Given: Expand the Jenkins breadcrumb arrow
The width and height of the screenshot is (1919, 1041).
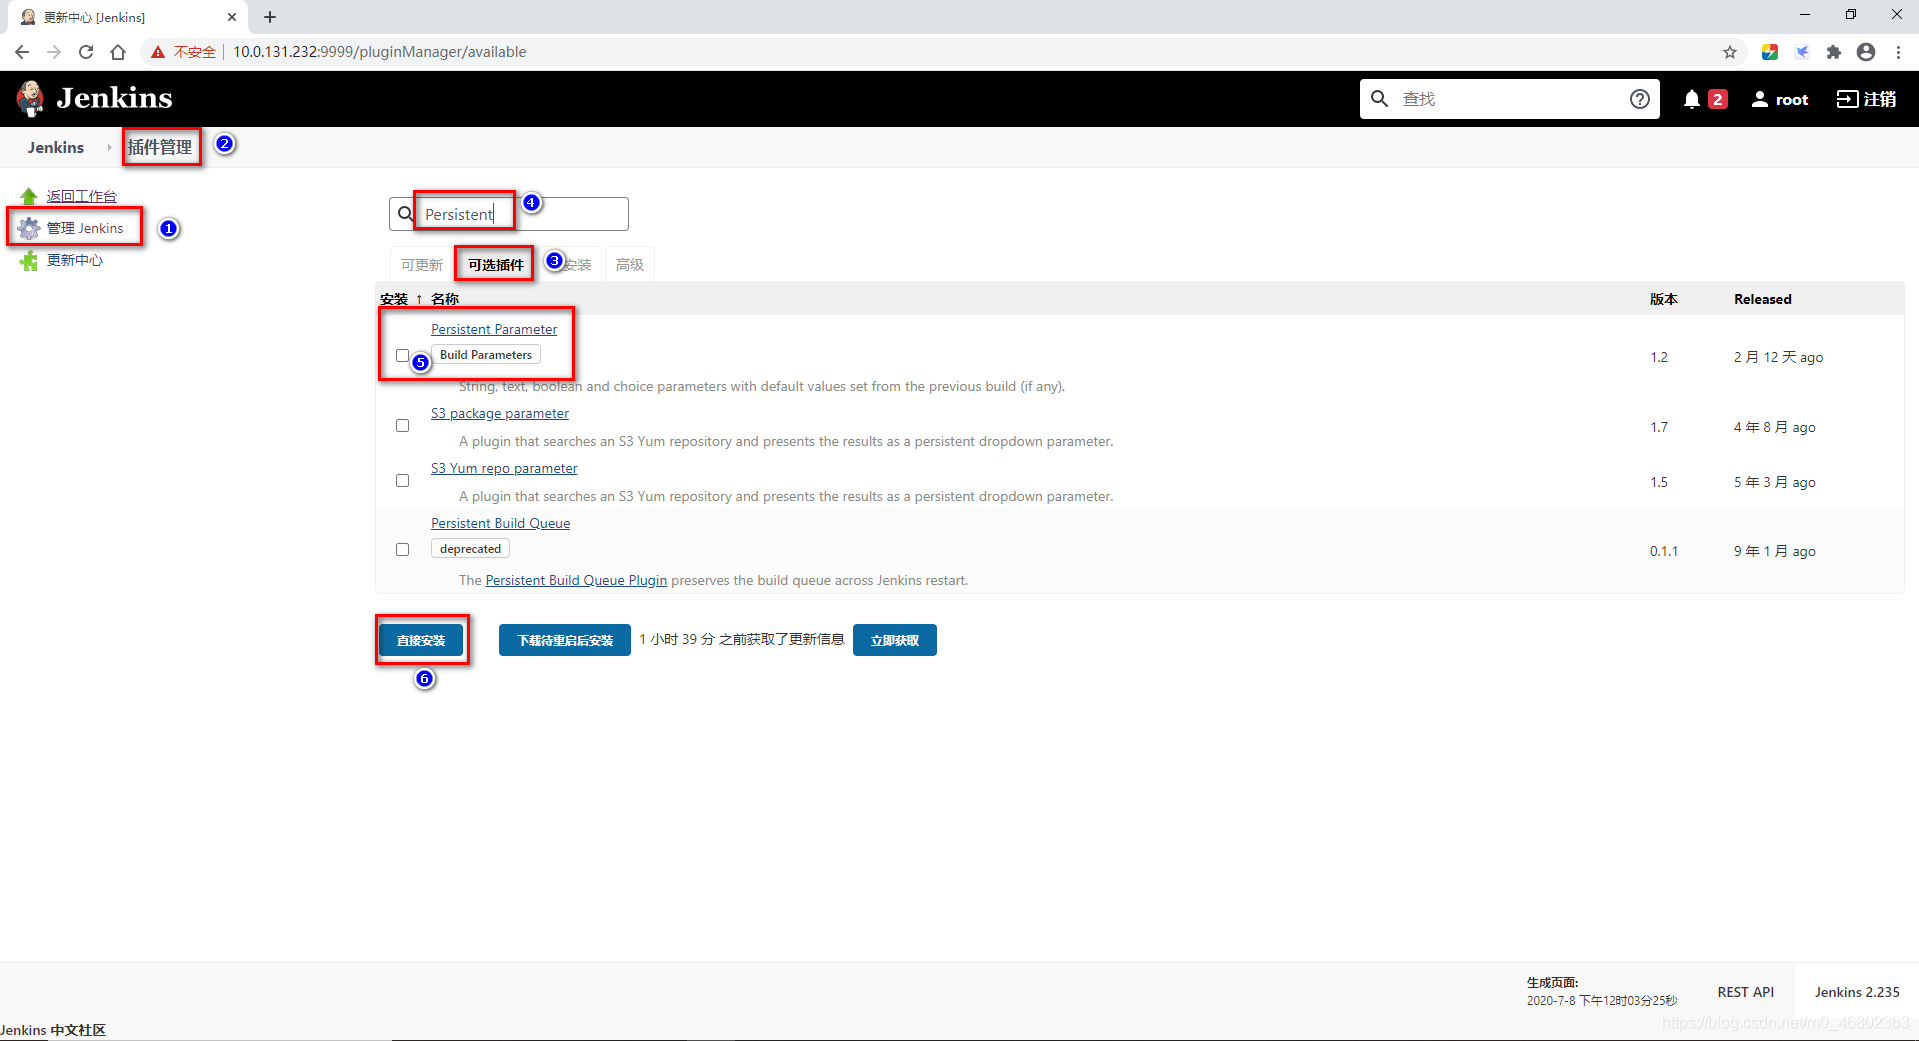Looking at the screenshot, I should point(109,147).
